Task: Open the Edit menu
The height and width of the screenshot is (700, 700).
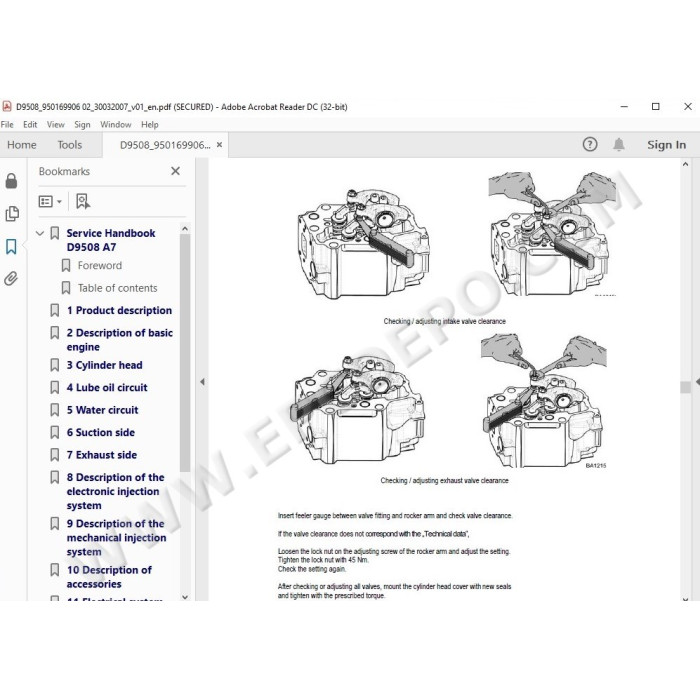Action: 30,125
